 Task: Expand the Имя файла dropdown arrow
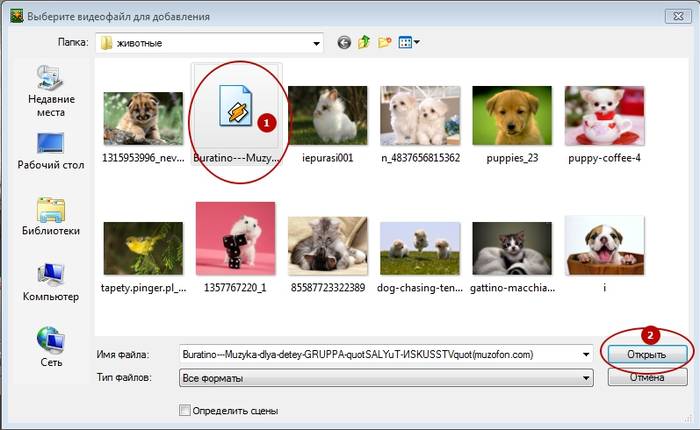(585, 354)
